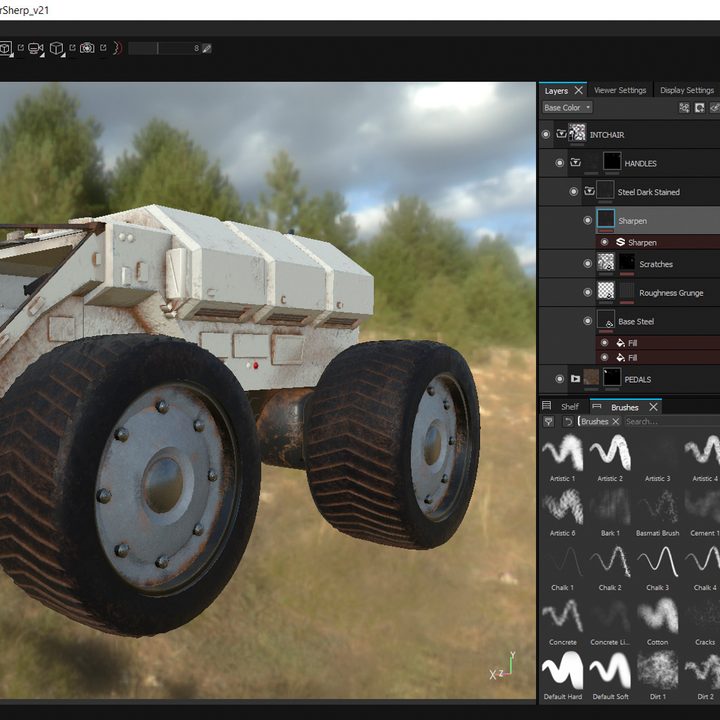This screenshot has width=720, height=720.
Task: Click the Shelf panel list icon
Action: 546,406
